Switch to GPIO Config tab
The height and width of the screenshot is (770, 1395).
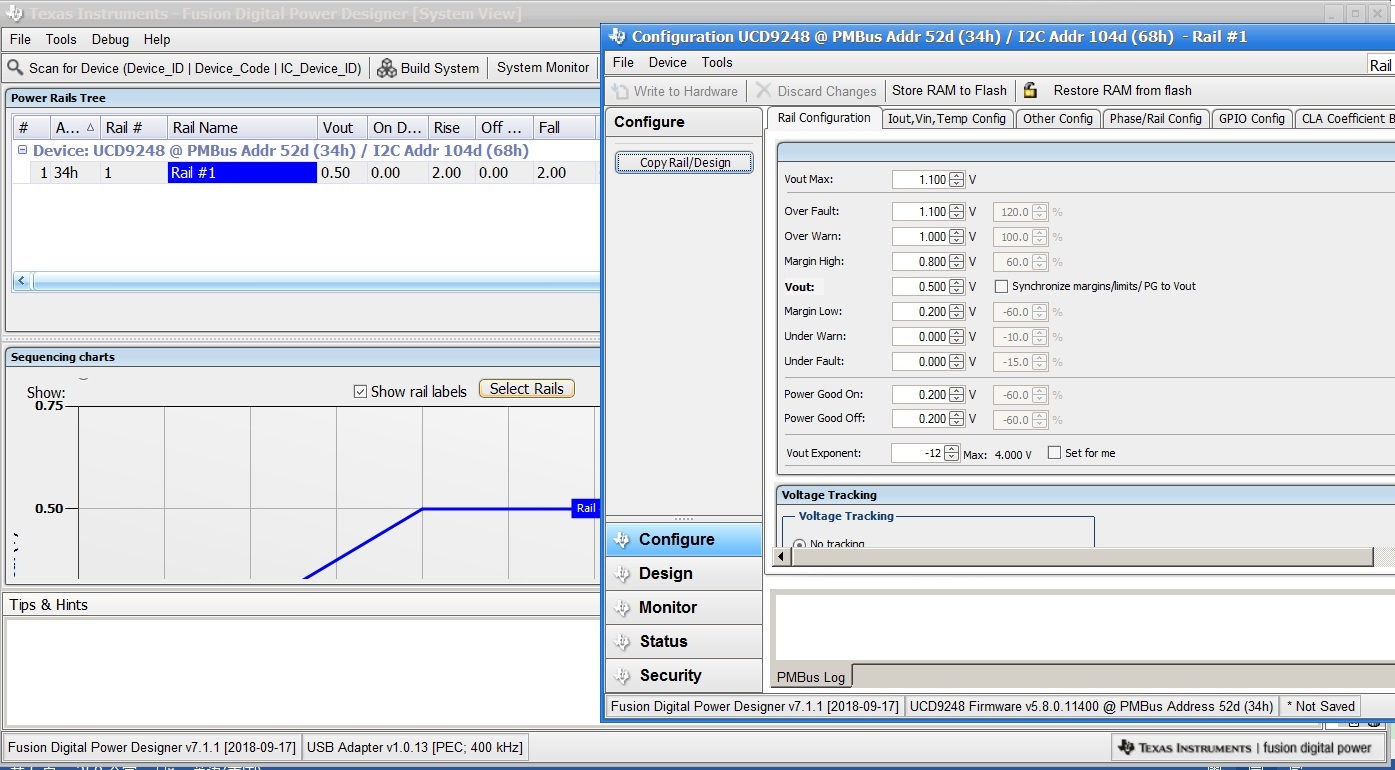point(1252,118)
